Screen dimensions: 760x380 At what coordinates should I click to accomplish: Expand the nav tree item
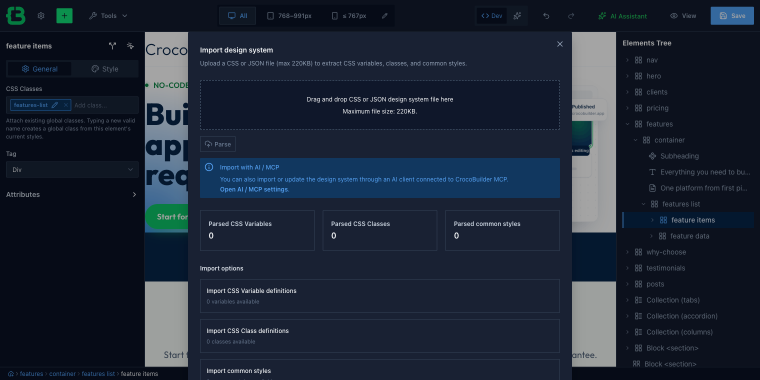(x=627, y=60)
